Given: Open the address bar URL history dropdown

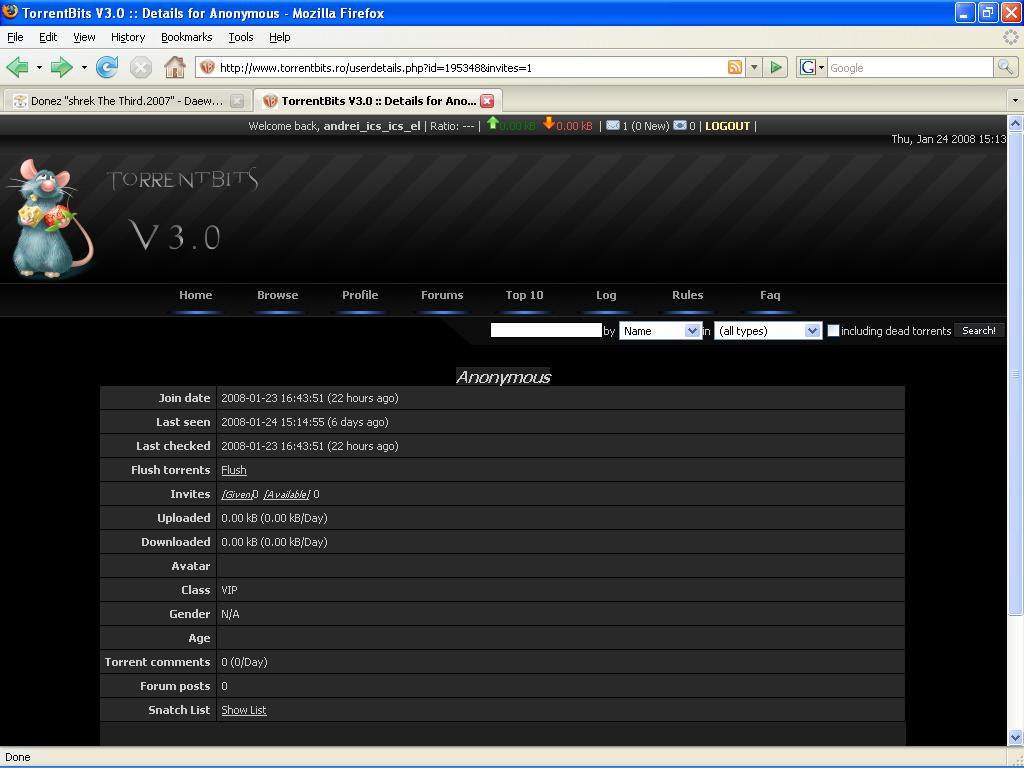Looking at the screenshot, I should (x=754, y=67).
